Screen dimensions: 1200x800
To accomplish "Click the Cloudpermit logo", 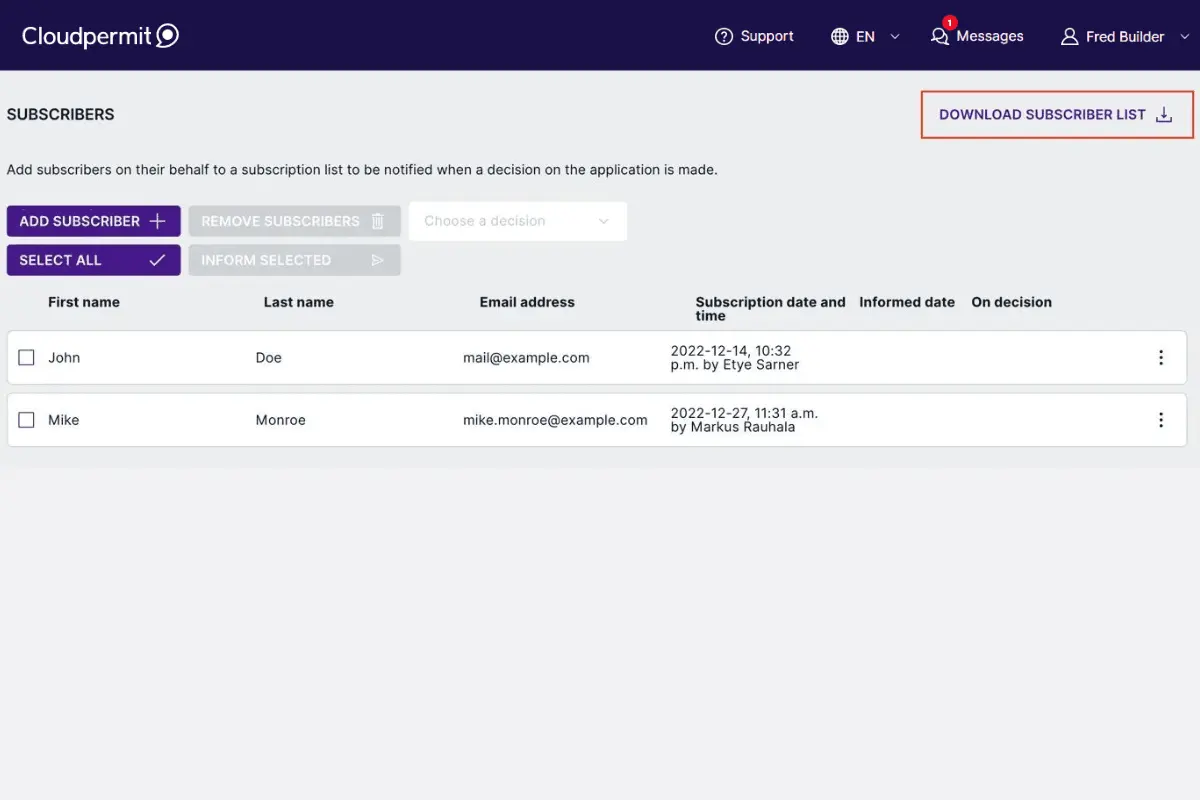I will point(100,36).
